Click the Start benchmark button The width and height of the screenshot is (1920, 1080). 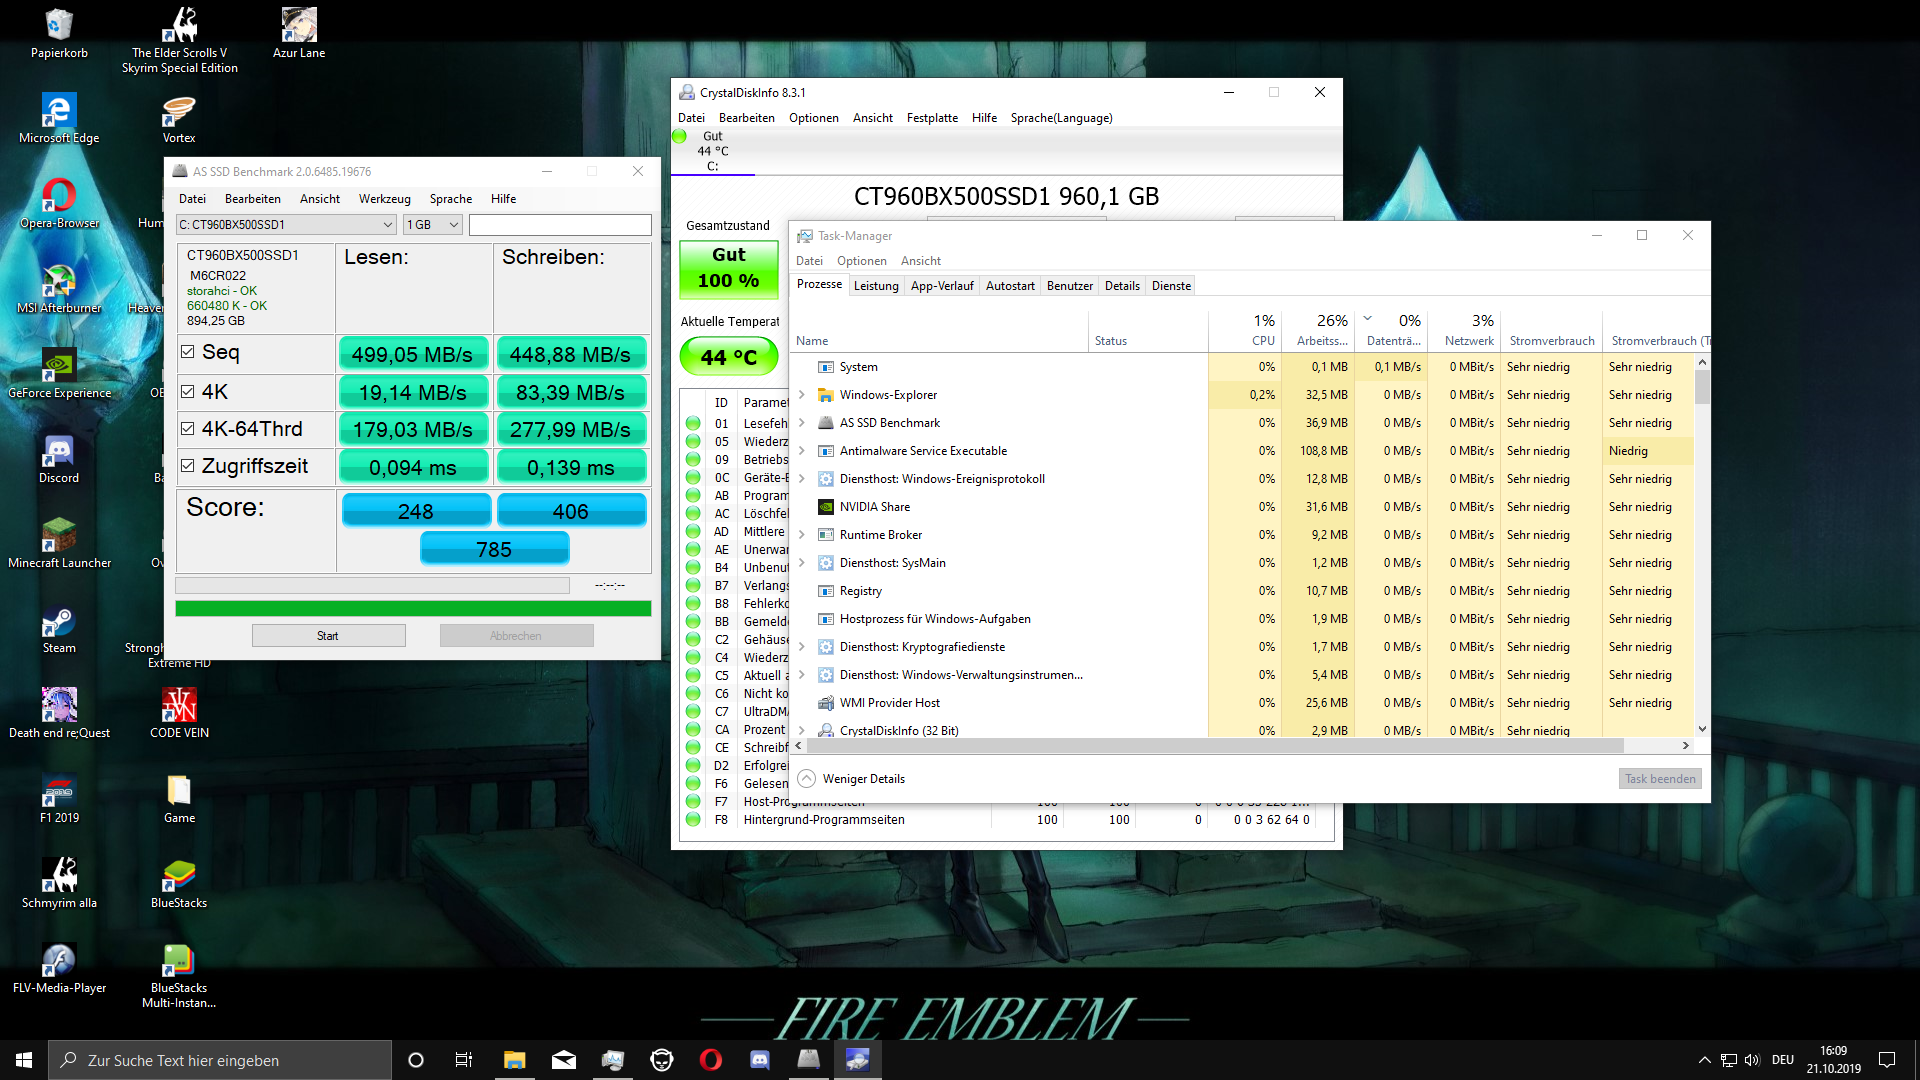tap(328, 636)
